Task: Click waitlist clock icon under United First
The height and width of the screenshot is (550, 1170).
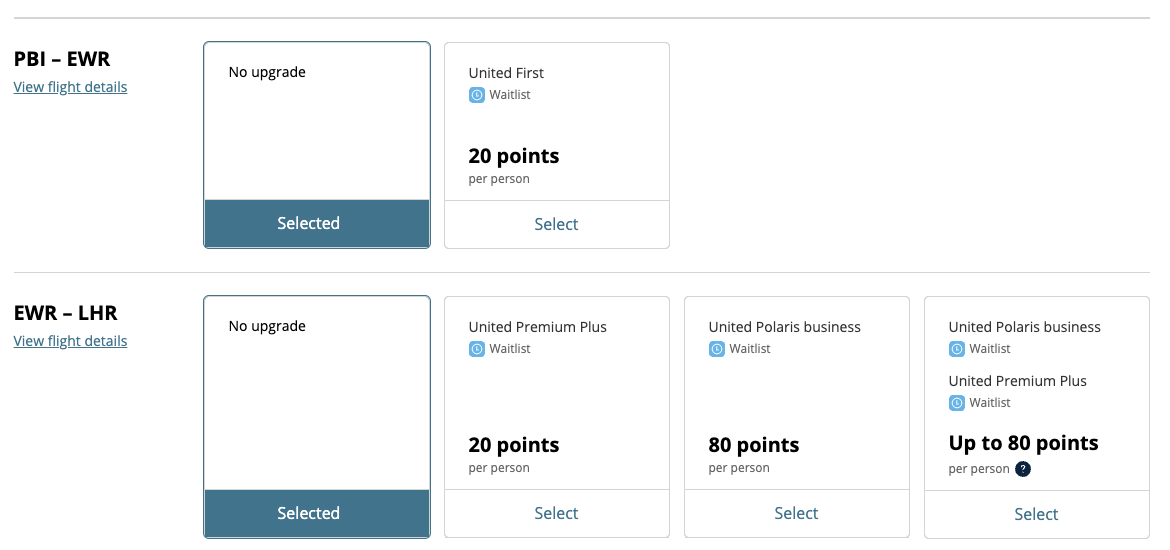Action: 477,95
